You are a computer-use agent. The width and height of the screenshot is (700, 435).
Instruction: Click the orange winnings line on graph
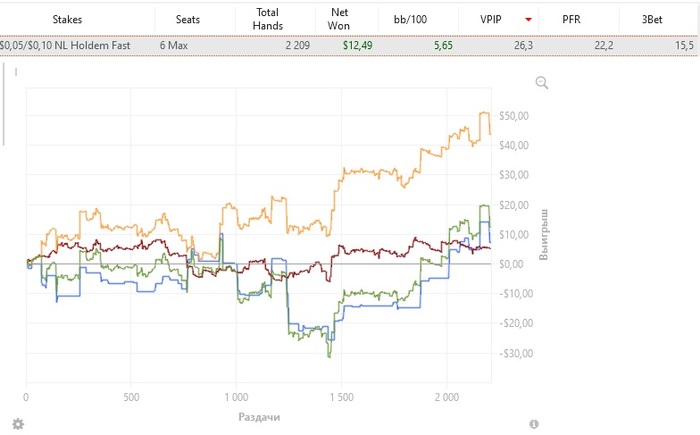(380, 171)
